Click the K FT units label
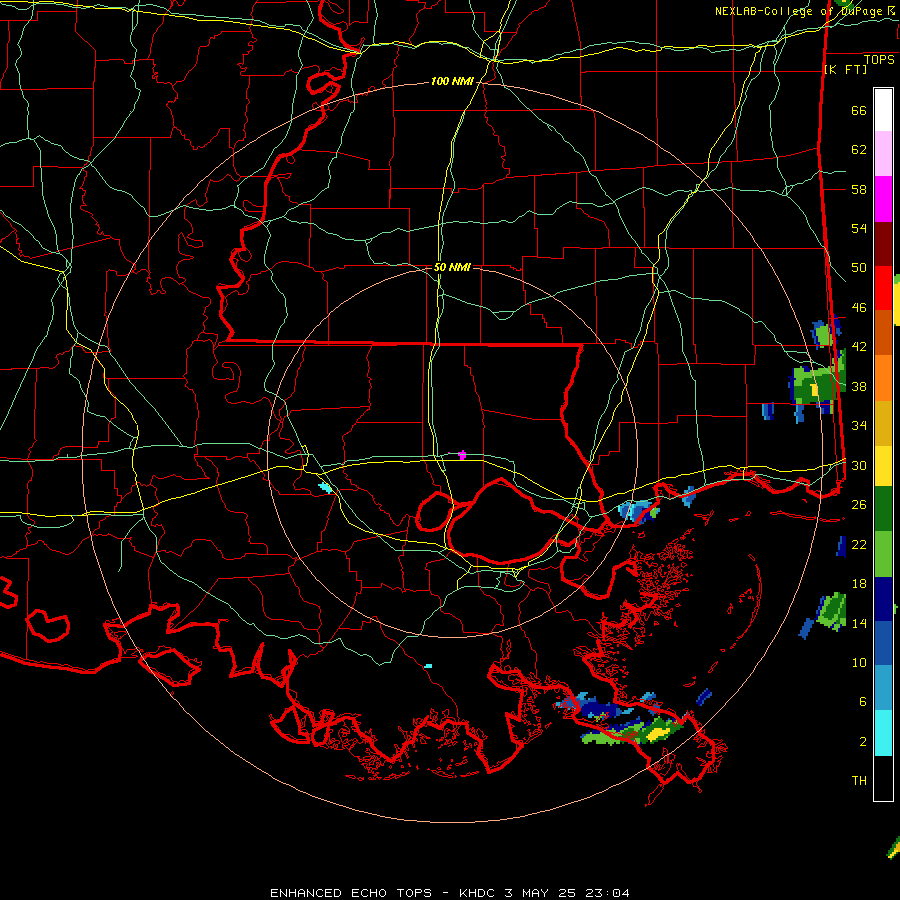The image size is (900, 900). point(845,69)
